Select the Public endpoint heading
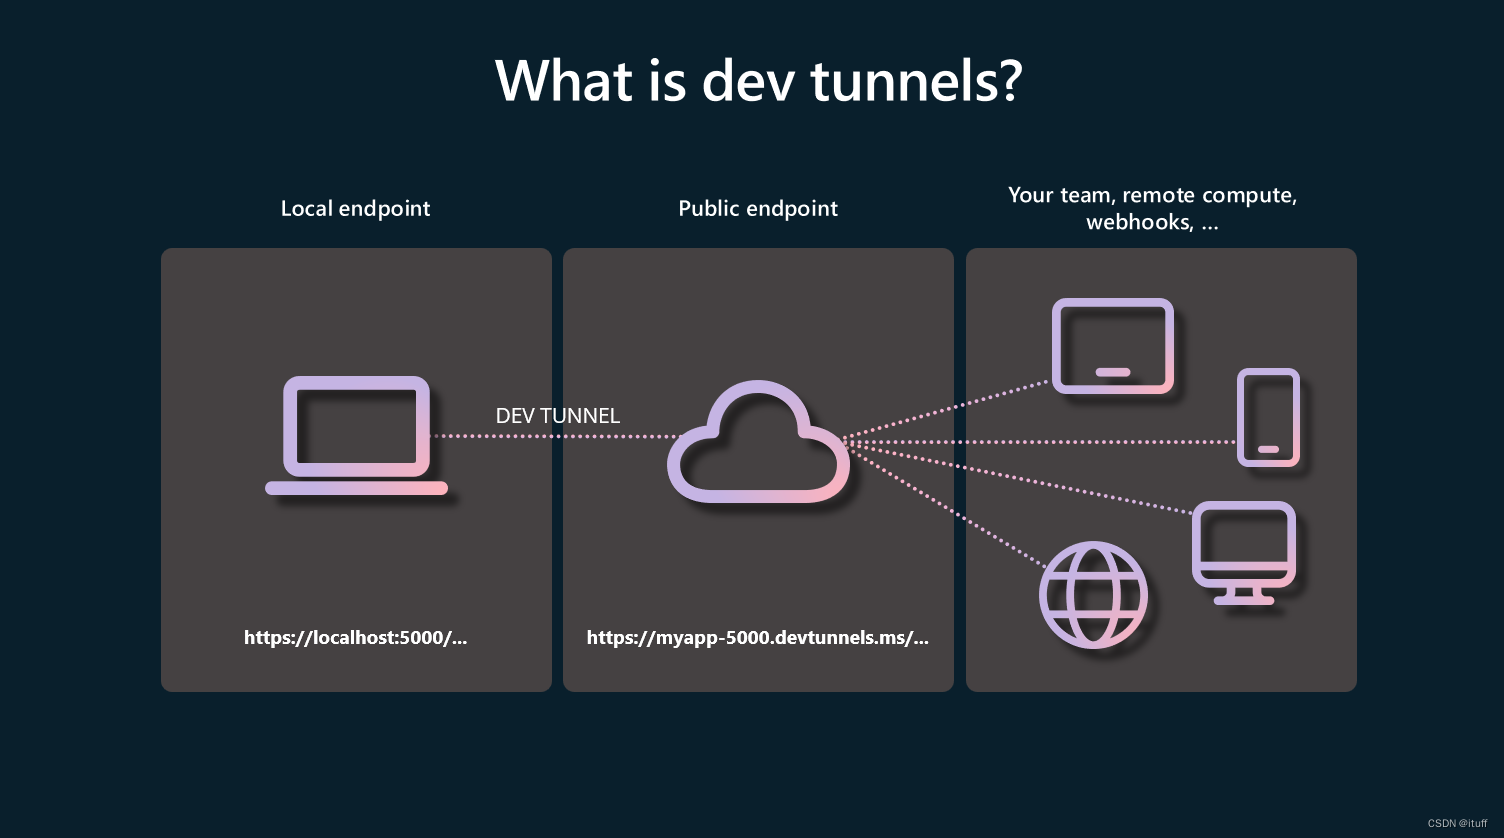The width and height of the screenshot is (1504, 838). click(758, 208)
